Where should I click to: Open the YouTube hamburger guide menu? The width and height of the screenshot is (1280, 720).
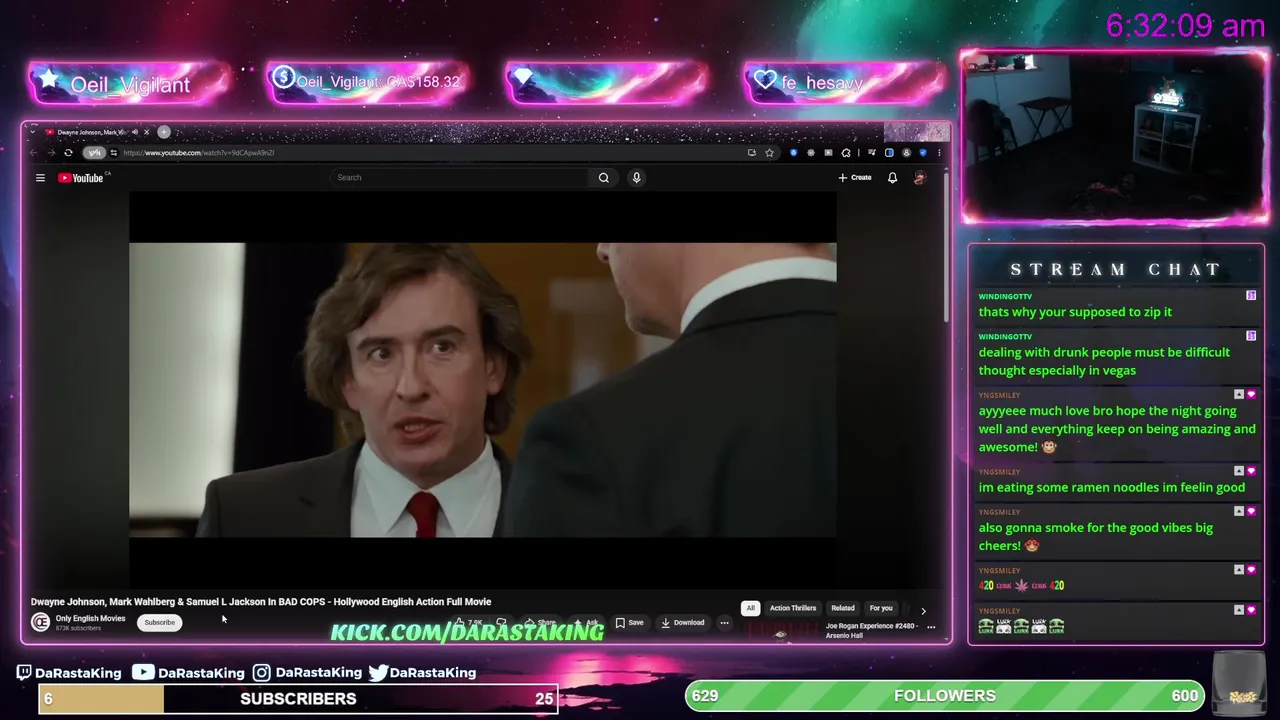click(x=40, y=178)
